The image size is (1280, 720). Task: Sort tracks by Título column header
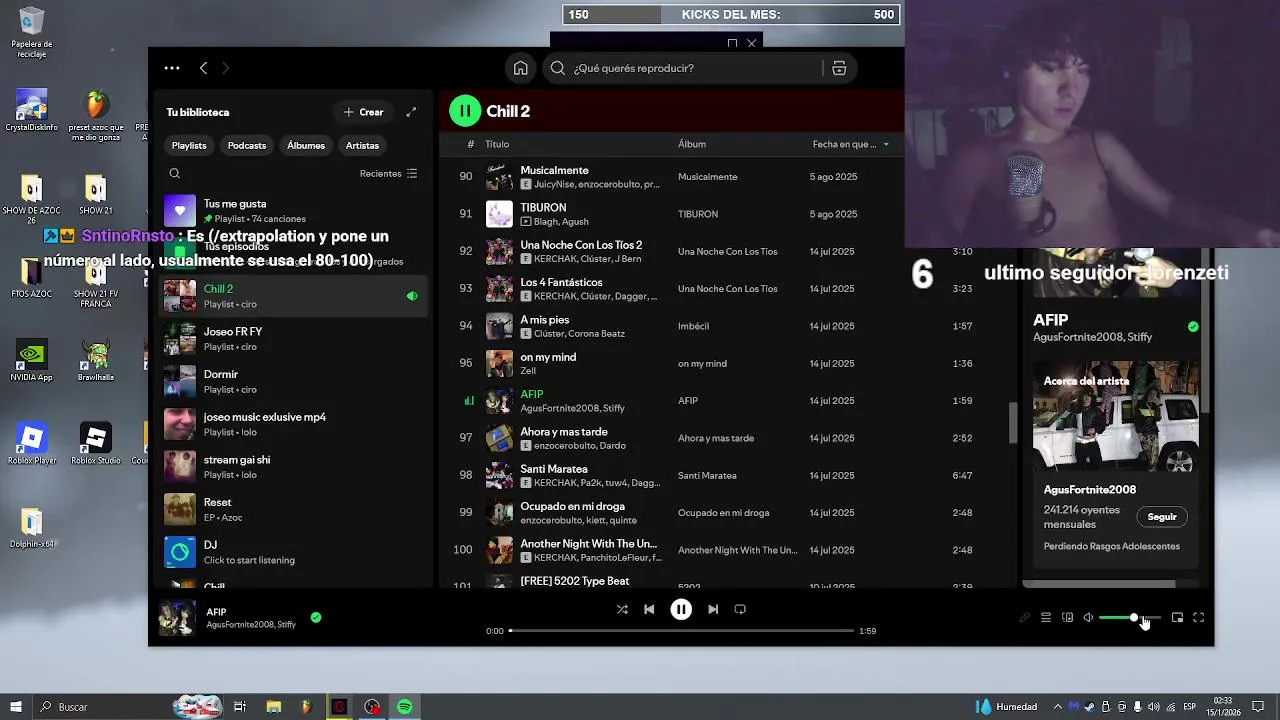[497, 144]
